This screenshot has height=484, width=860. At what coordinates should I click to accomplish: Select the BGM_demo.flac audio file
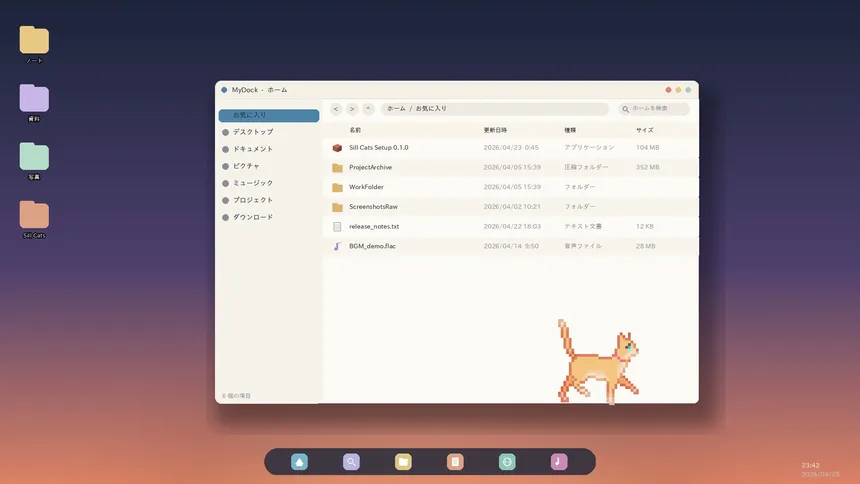pyautogui.click(x=372, y=246)
